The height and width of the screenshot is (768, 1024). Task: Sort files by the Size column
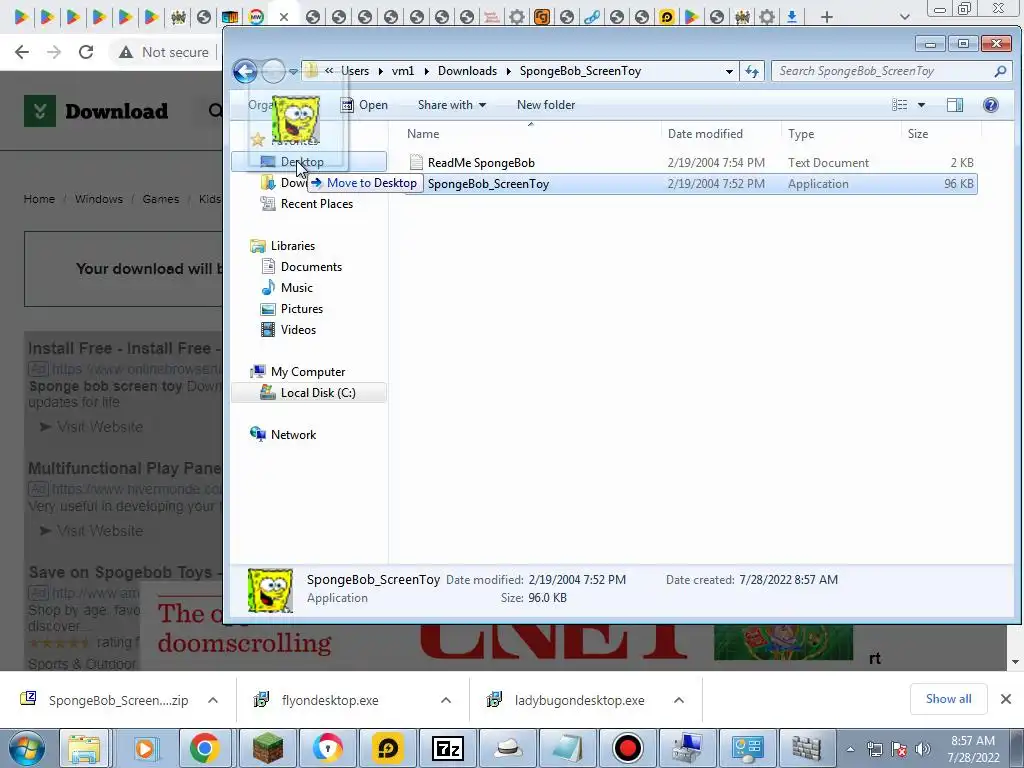pyautogui.click(x=918, y=134)
